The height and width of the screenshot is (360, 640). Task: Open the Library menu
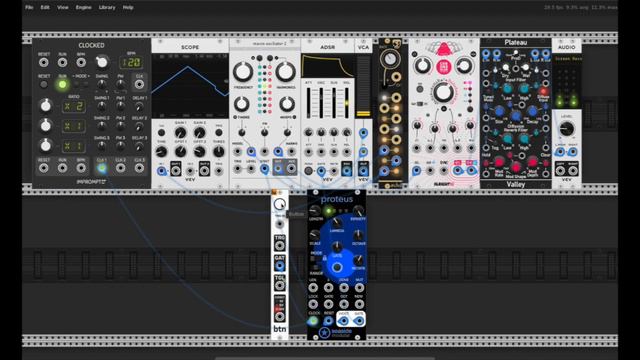pyautogui.click(x=107, y=7)
